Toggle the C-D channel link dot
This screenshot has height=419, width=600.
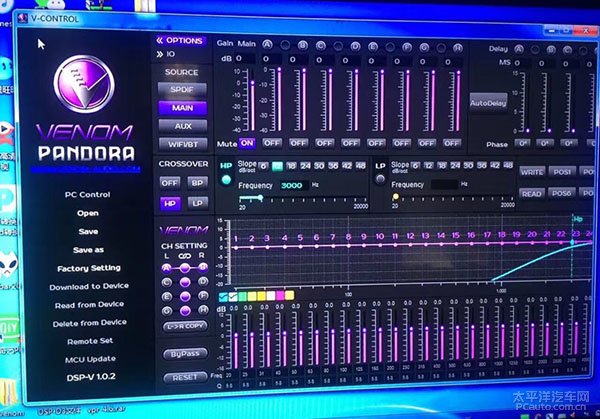[x=185, y=282]
